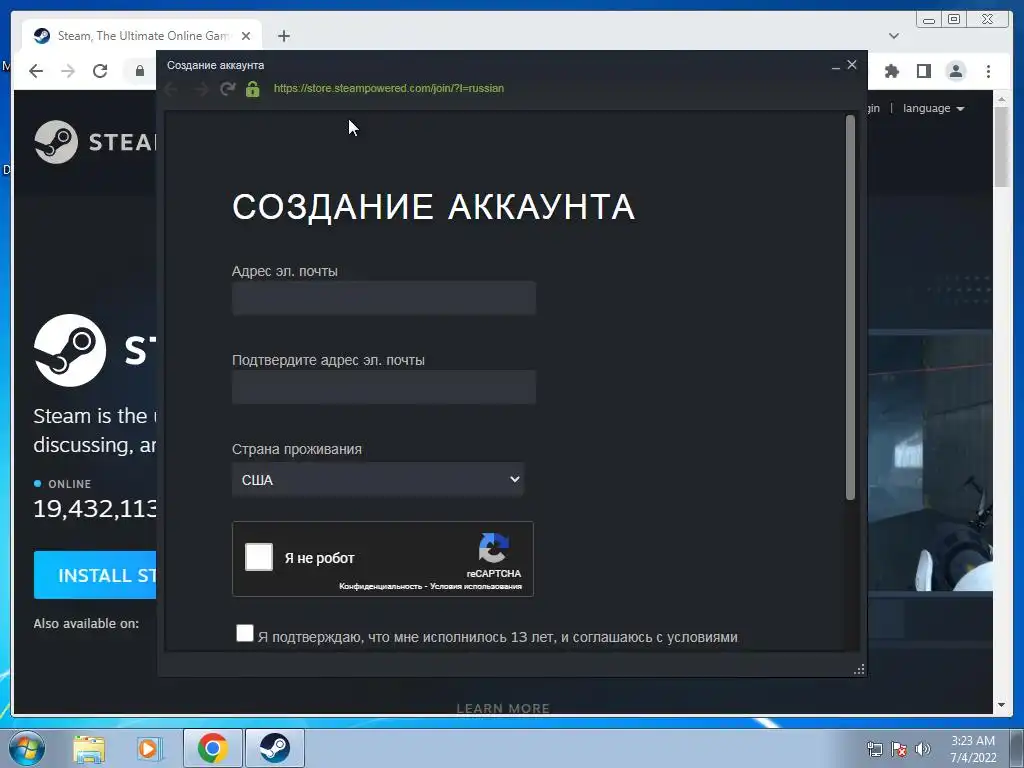The width and height of the screenshot is (1024, 768).
Task: Reload the page in Chrome
Action: (x=100, y=71)
